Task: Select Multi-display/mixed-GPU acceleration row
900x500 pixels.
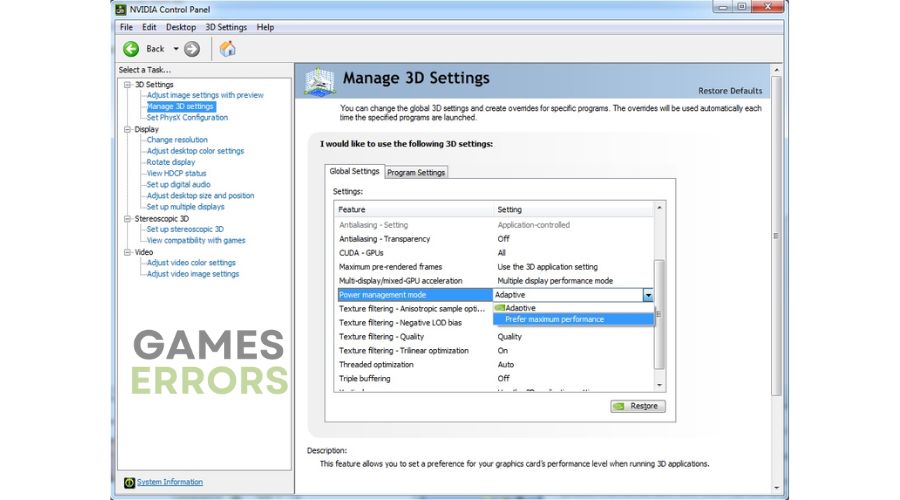Action: (x=495, y=281)
